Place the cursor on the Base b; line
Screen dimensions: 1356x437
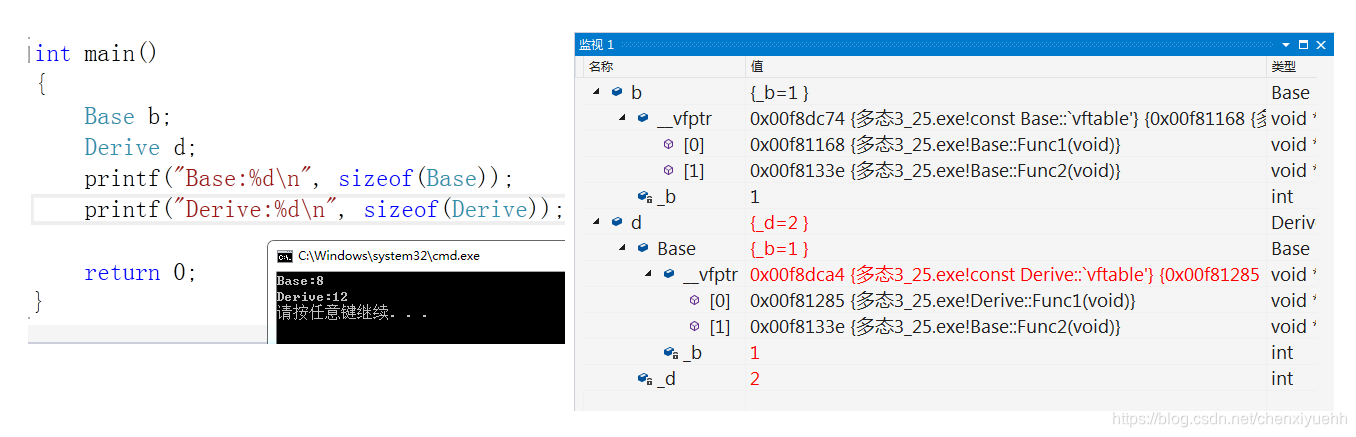127,116
